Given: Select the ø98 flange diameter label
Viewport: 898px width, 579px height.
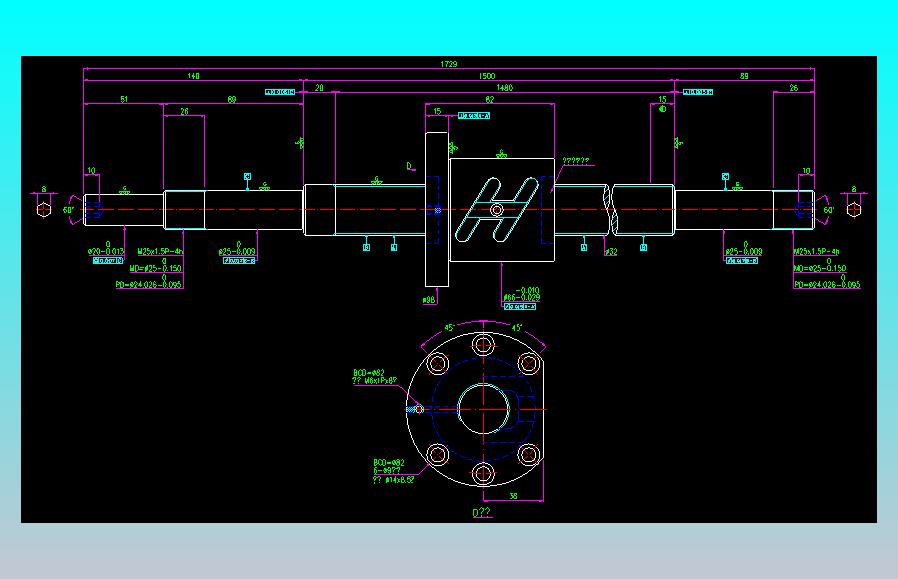Looking at the screenshot, I should [x=429, y=300].
